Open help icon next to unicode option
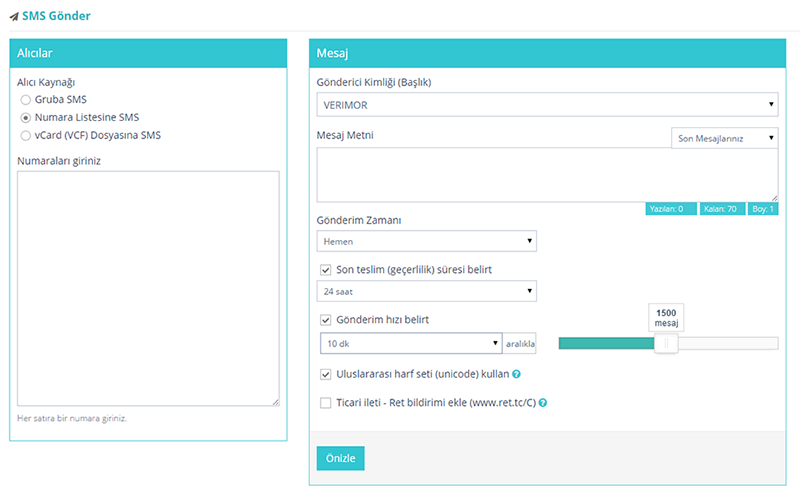Viewport: 800px width, 497px height. click(x=516, y=374)
